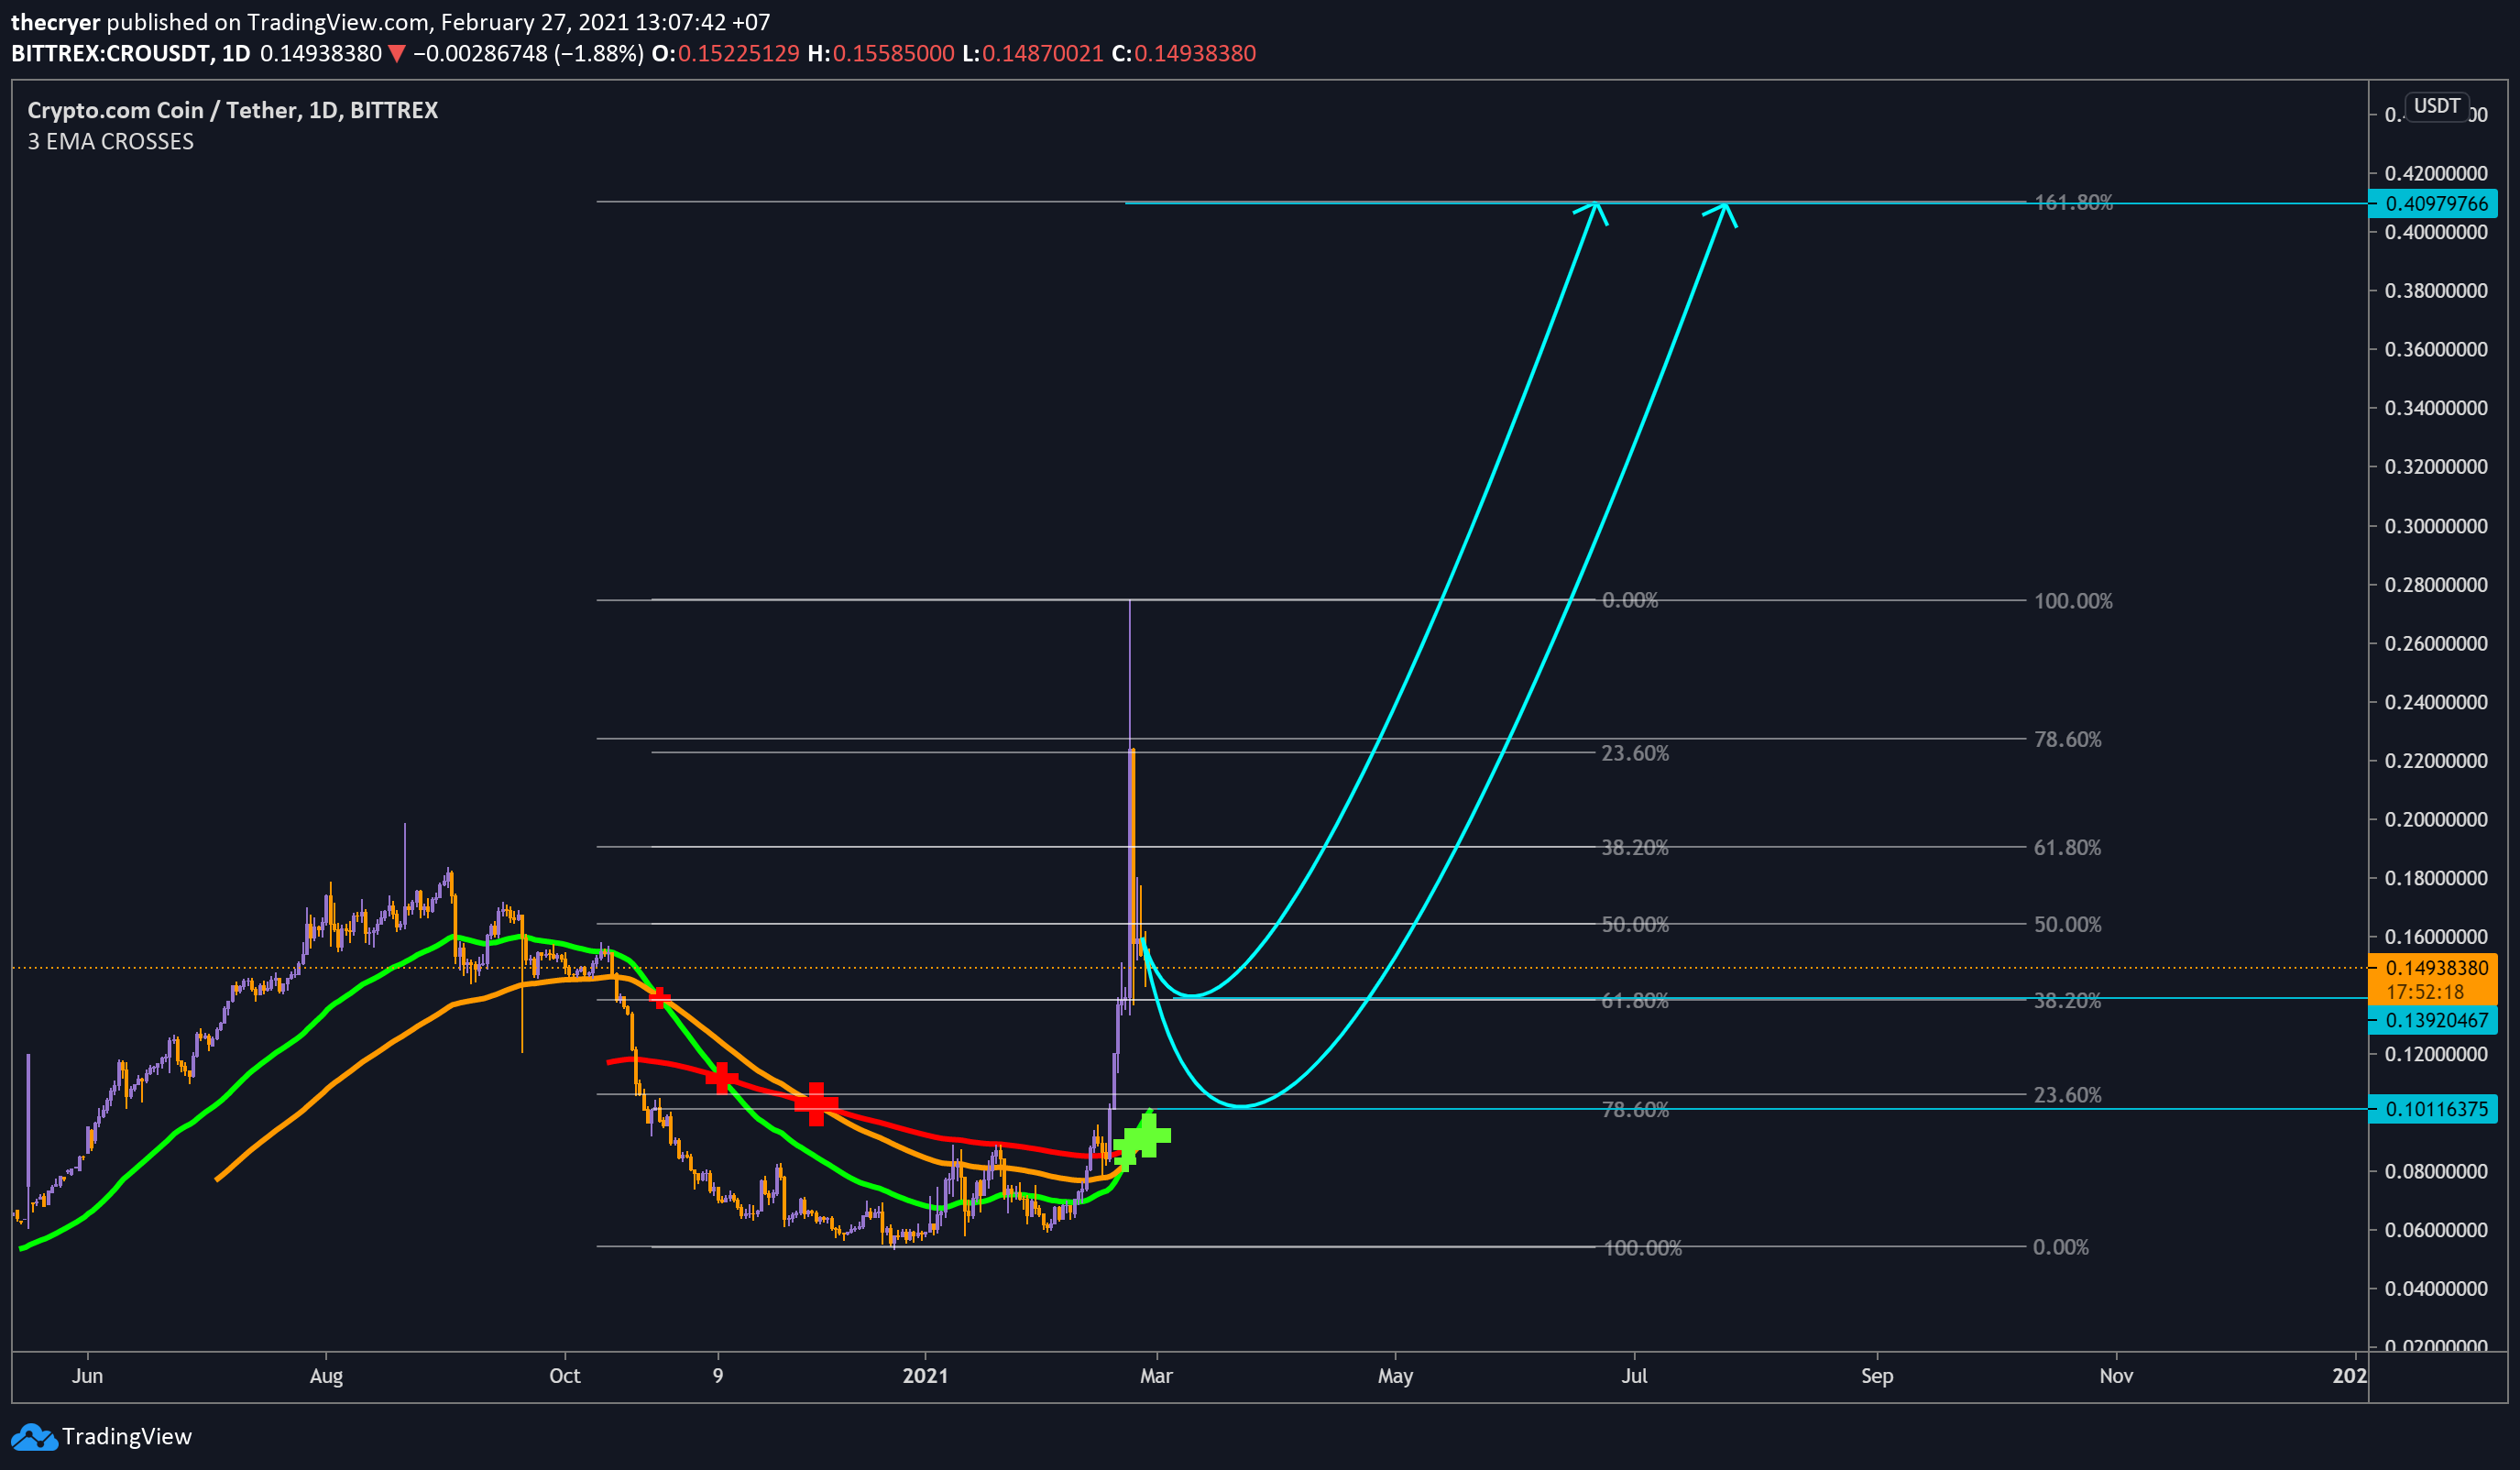Click the BITTREX:CROUSDT, 1D ticker text

click(131, 54)
